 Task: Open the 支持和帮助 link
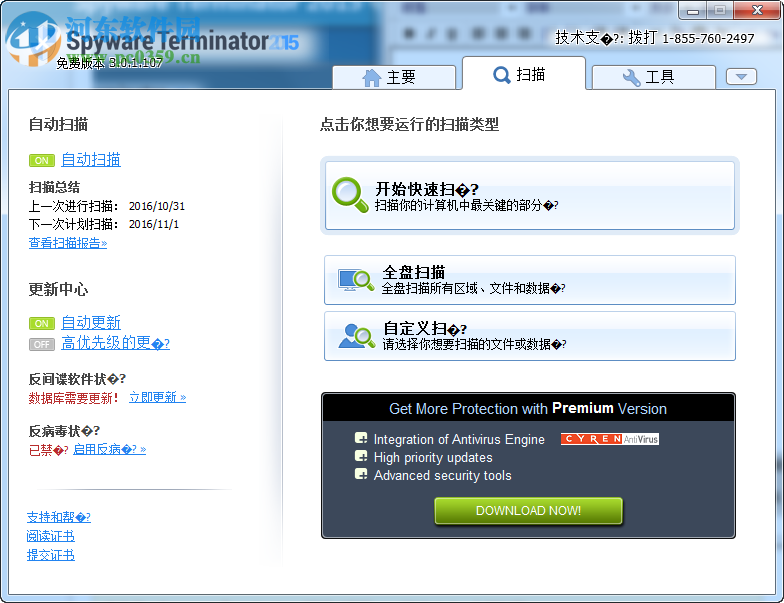(58, 517)
